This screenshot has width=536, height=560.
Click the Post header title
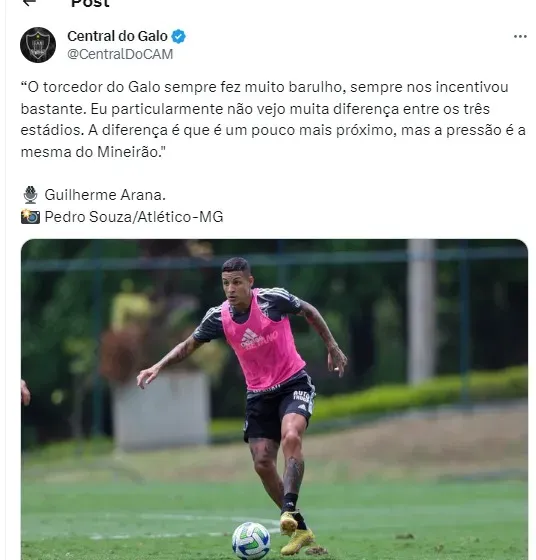pyautogui.click(x=90, y=3)
